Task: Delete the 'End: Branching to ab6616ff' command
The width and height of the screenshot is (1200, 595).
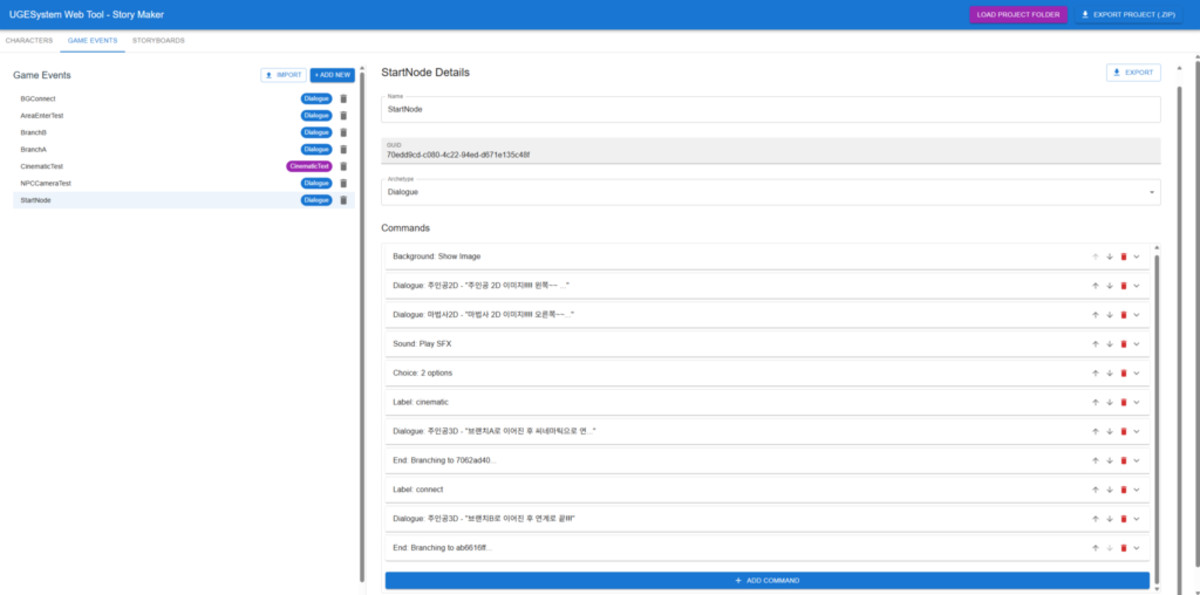Action: coord(1125,548)
